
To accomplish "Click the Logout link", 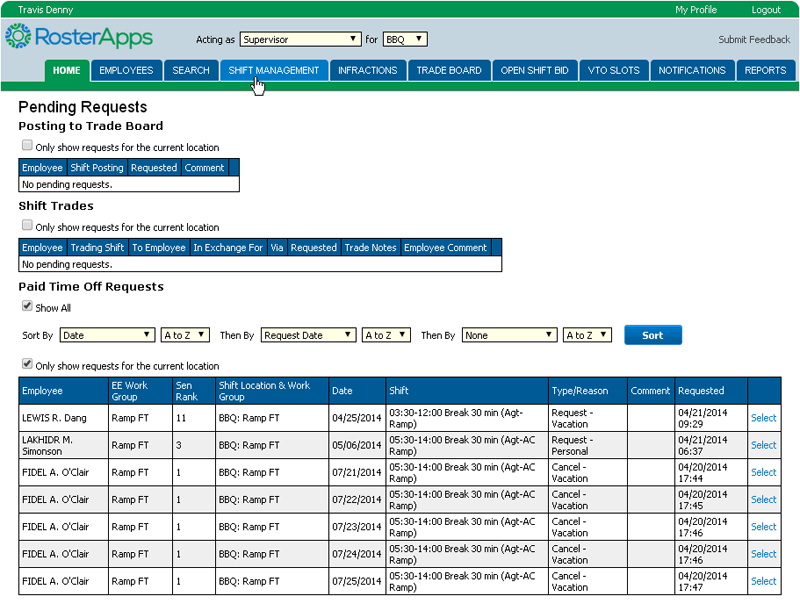I will coord(765,10).
